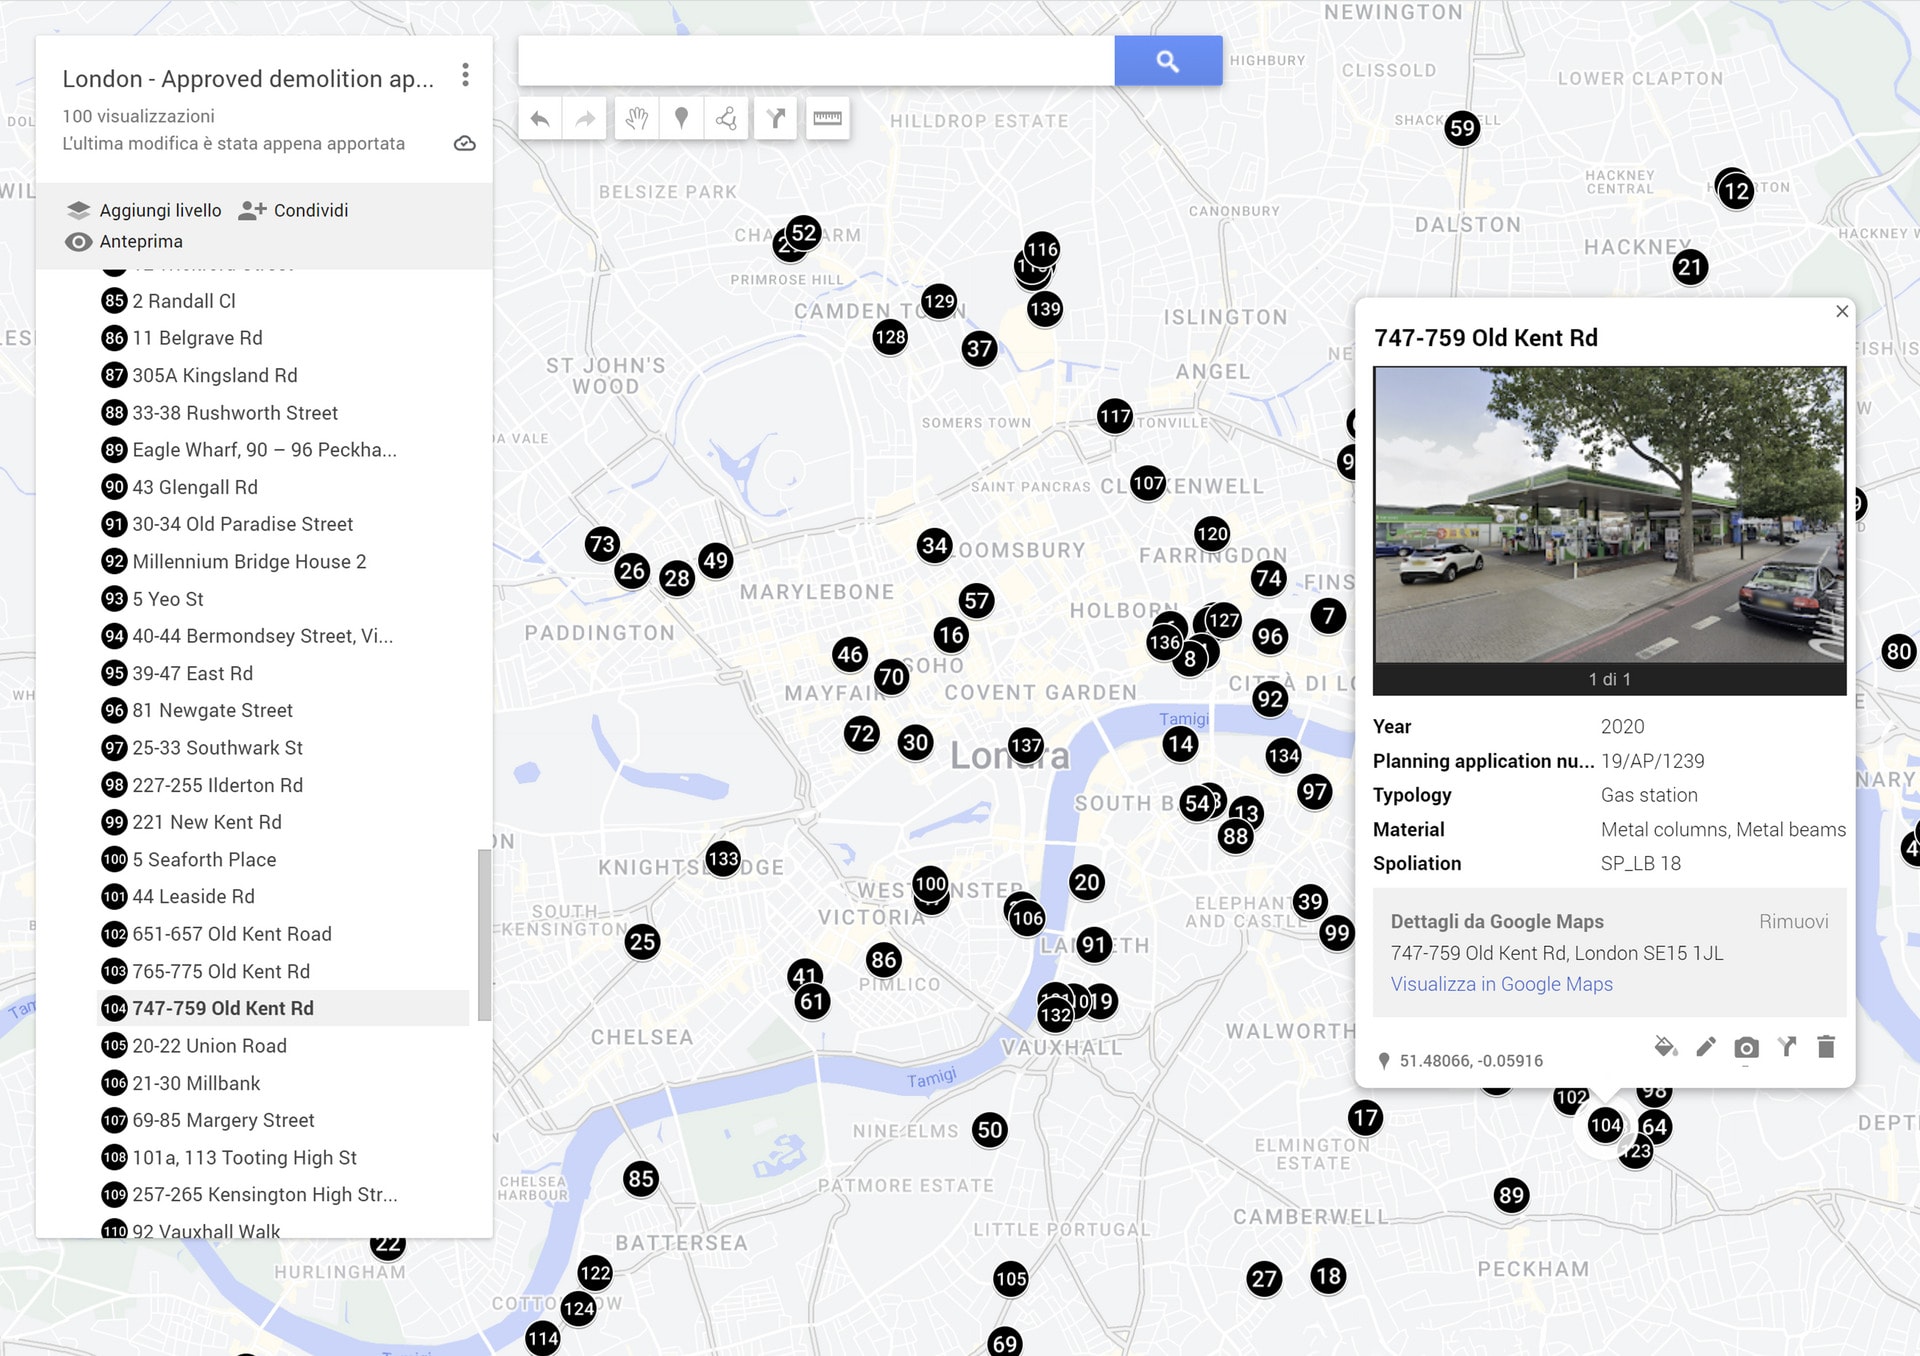Click map marker 73 near Paddington
Viewport: 1920px width, 1356px height.
(602, 544)
